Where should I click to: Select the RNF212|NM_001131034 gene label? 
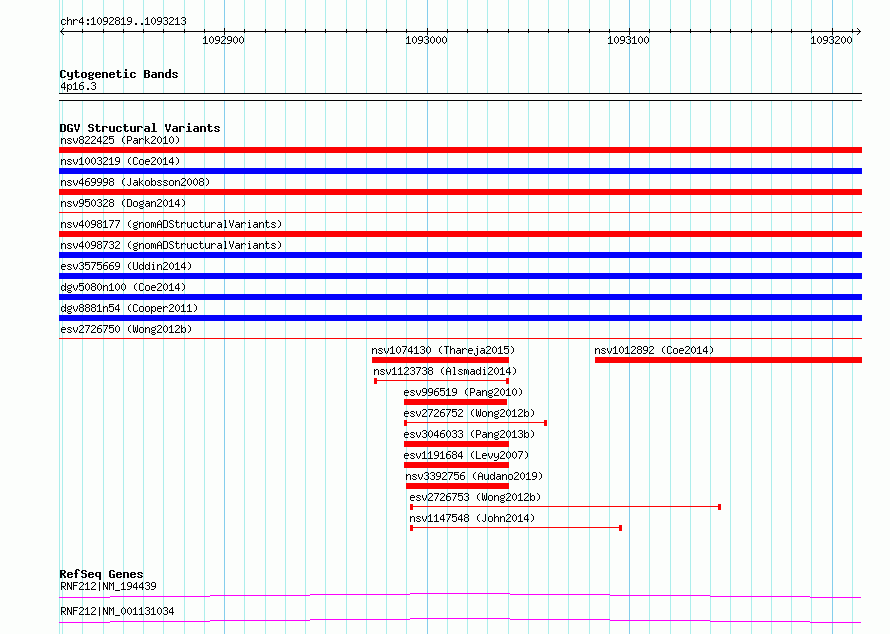coord(117,611)
